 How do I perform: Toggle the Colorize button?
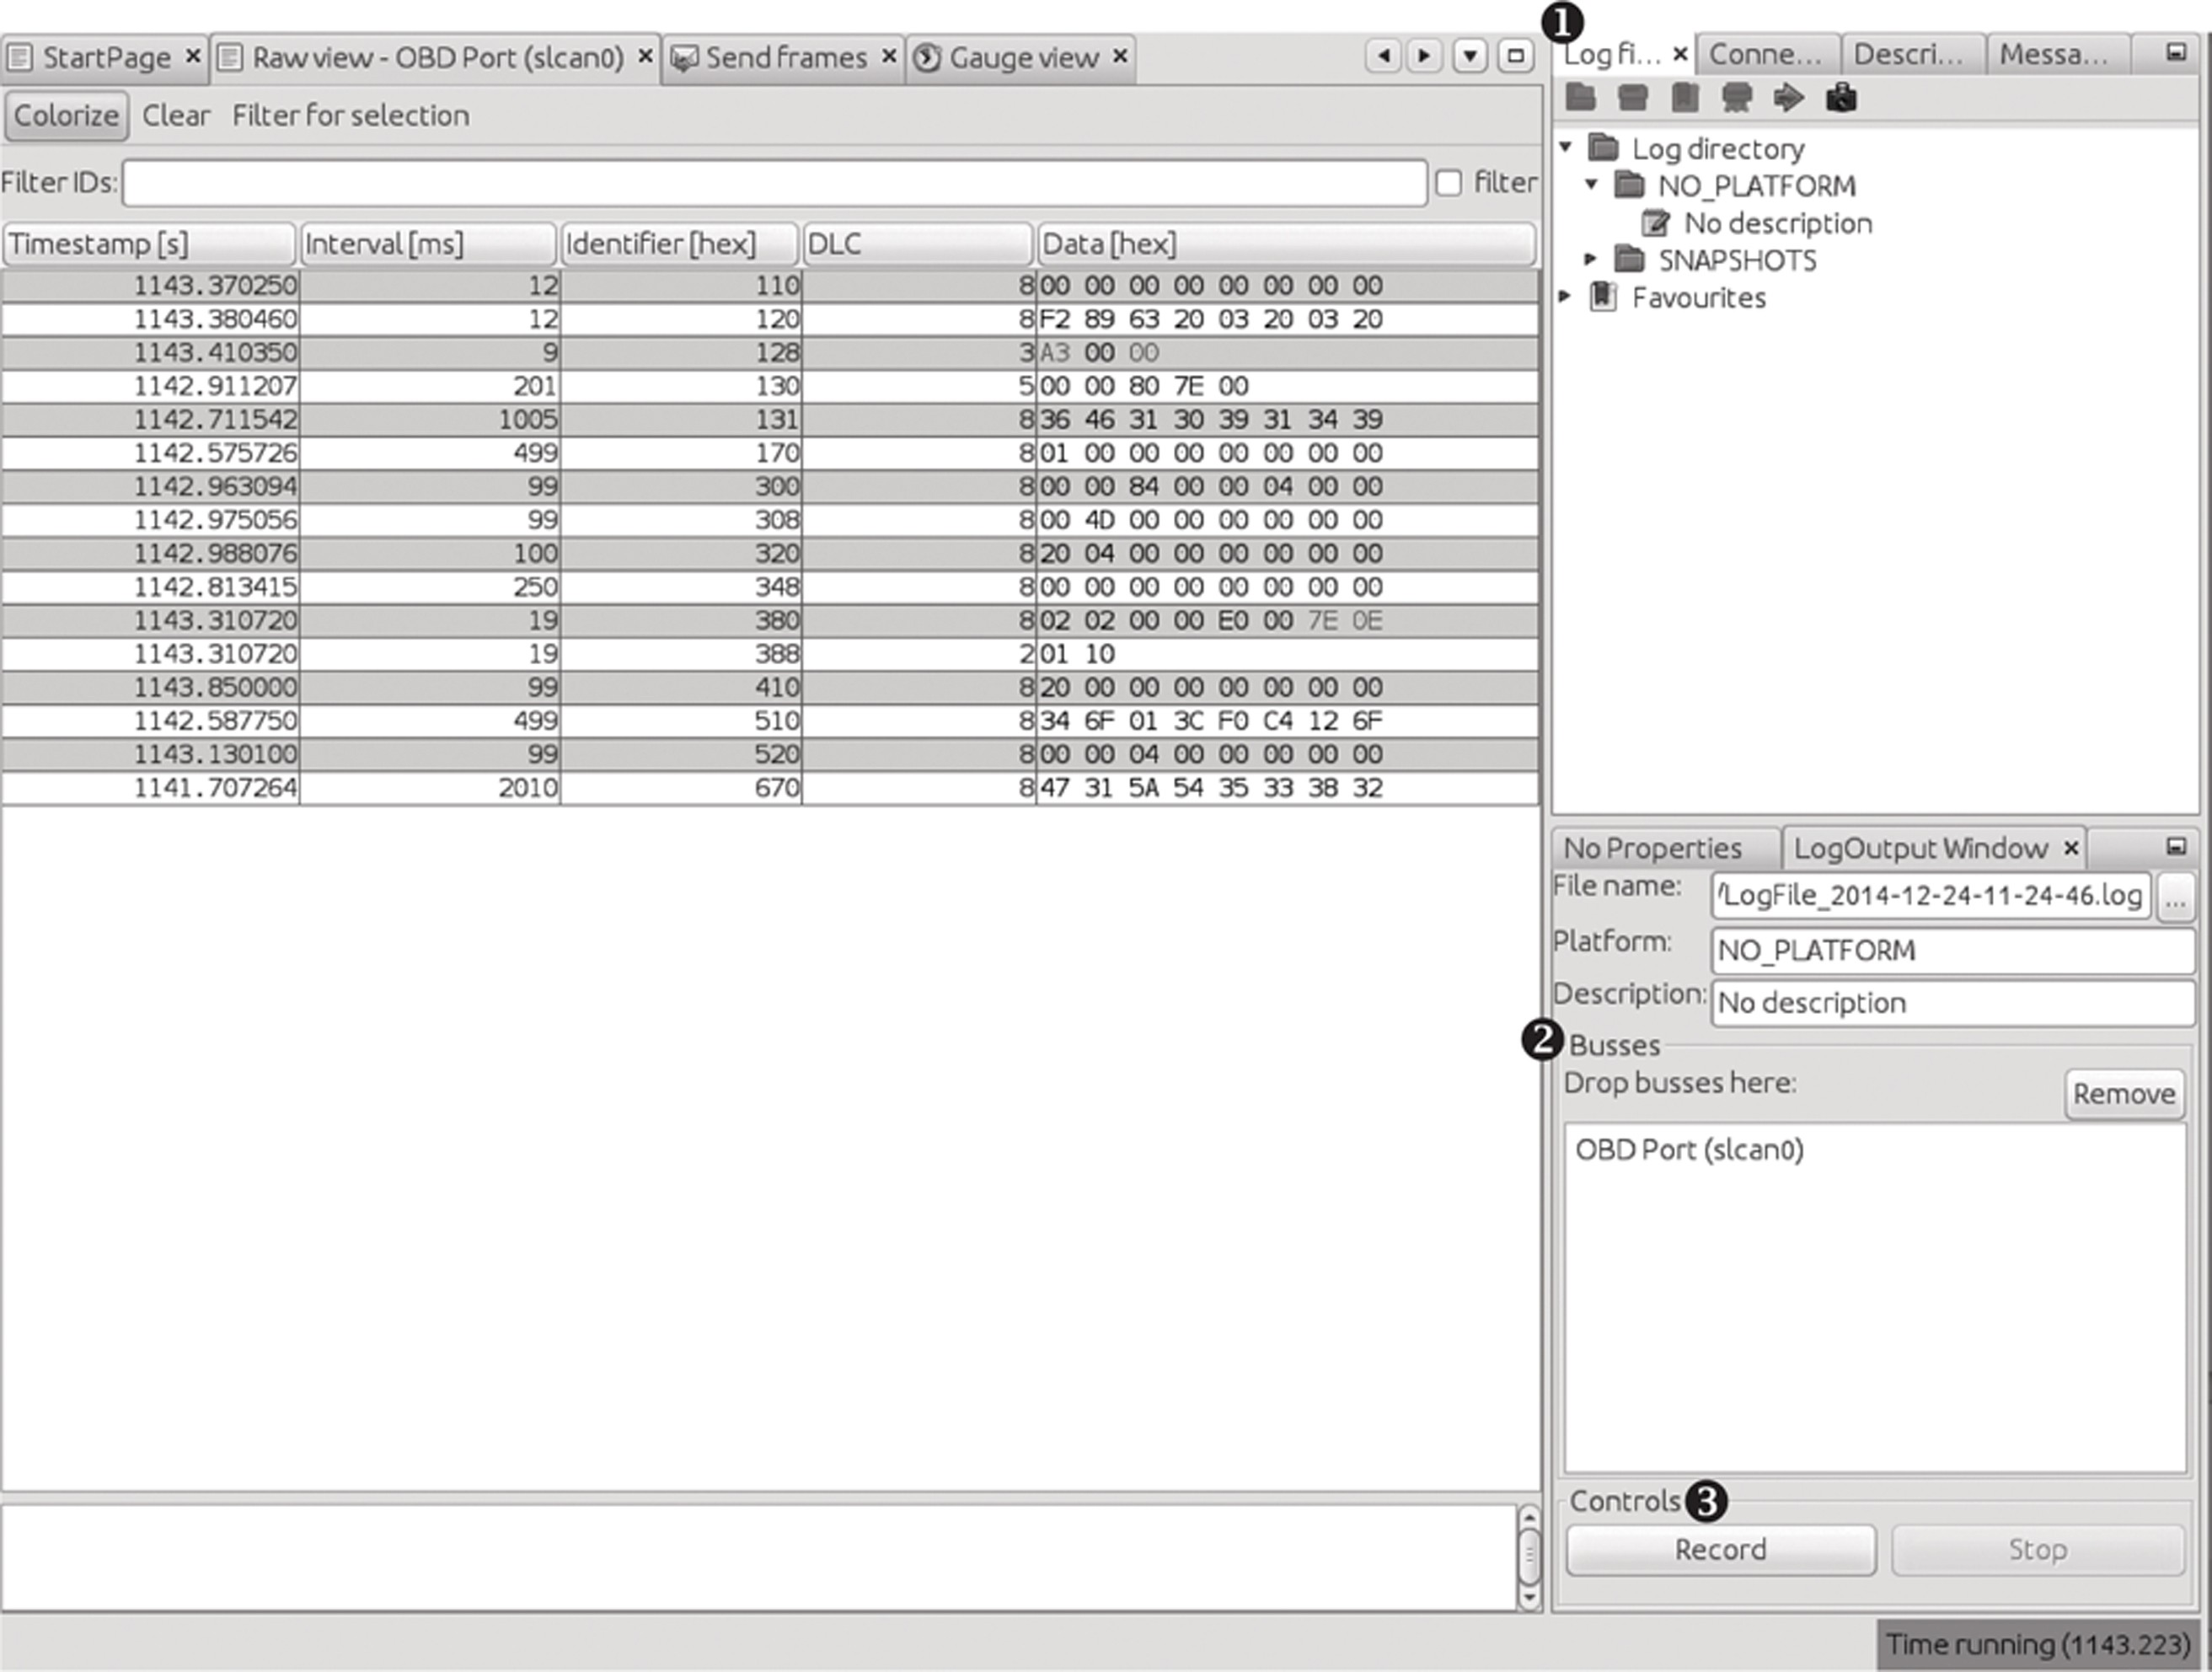(x=66, y=115)
